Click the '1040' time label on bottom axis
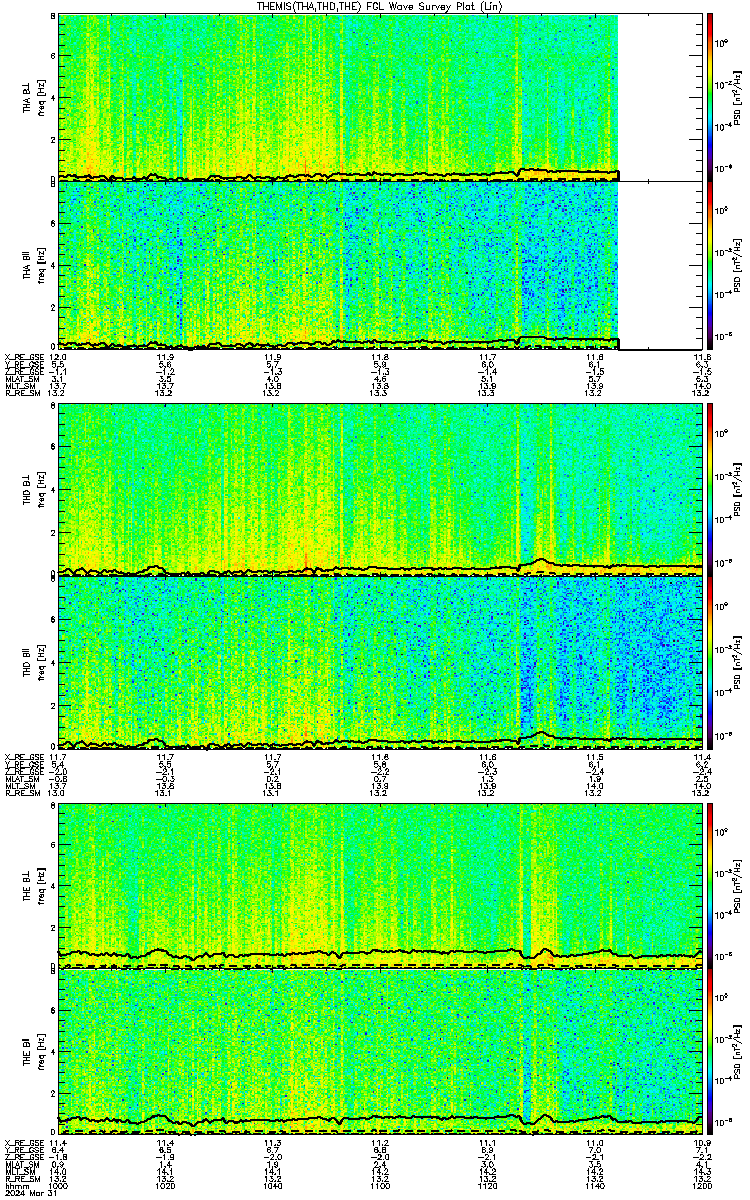The image size is (750, 1200). [273, 1184]
